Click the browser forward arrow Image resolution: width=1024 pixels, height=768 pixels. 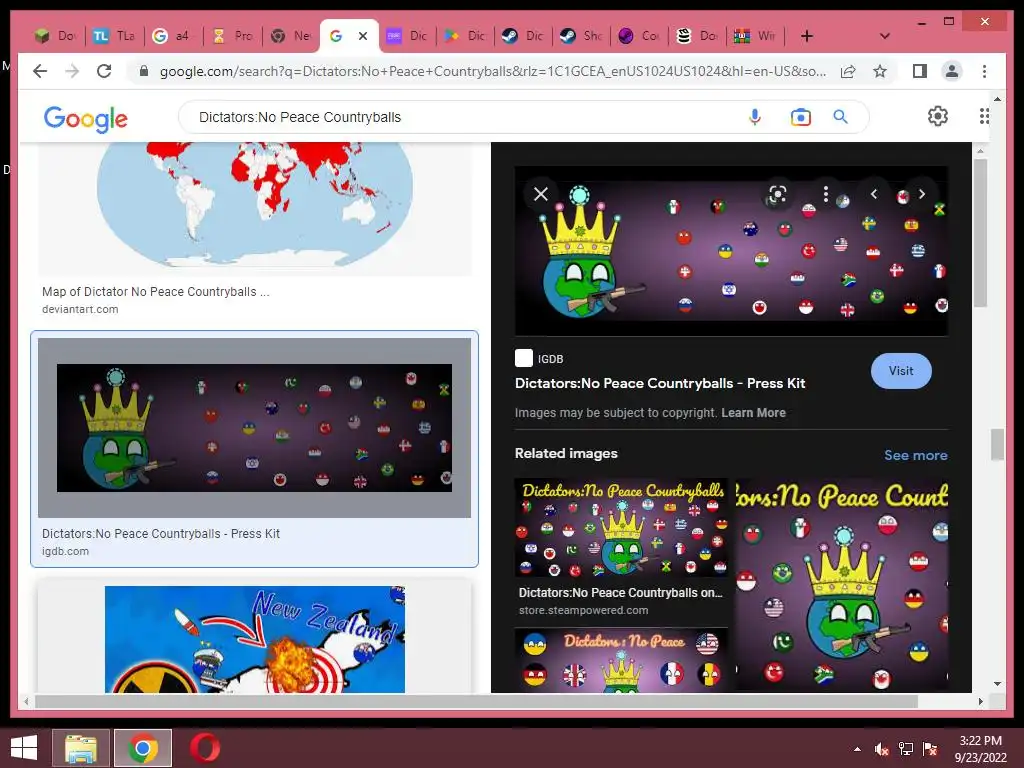pyautogui.click(x=72, y=71)
